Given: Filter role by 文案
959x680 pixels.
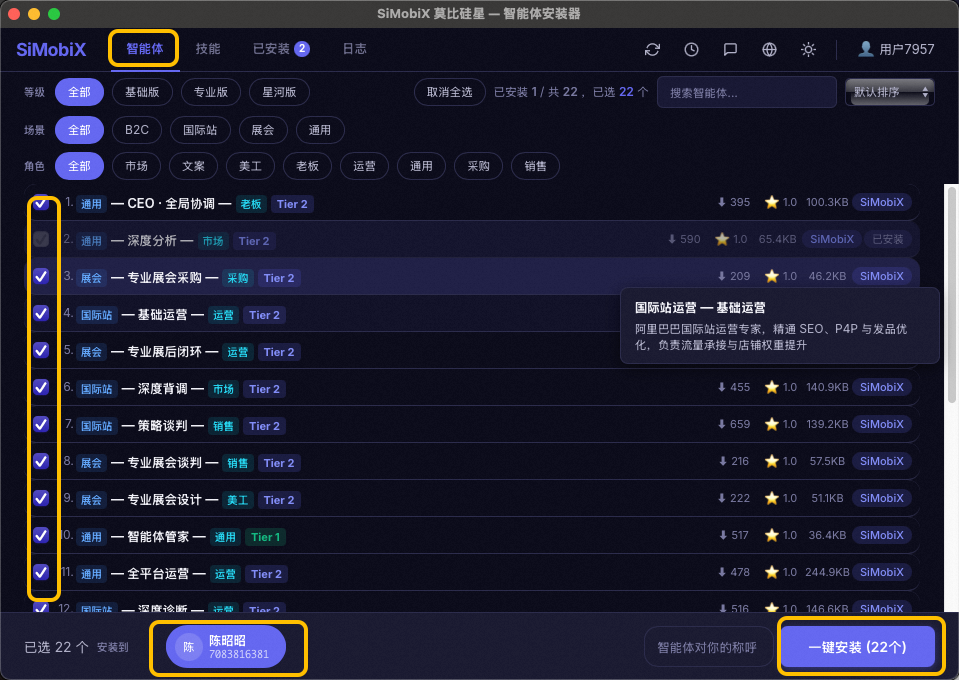Looking at the screenshot, I should (193, 166).
